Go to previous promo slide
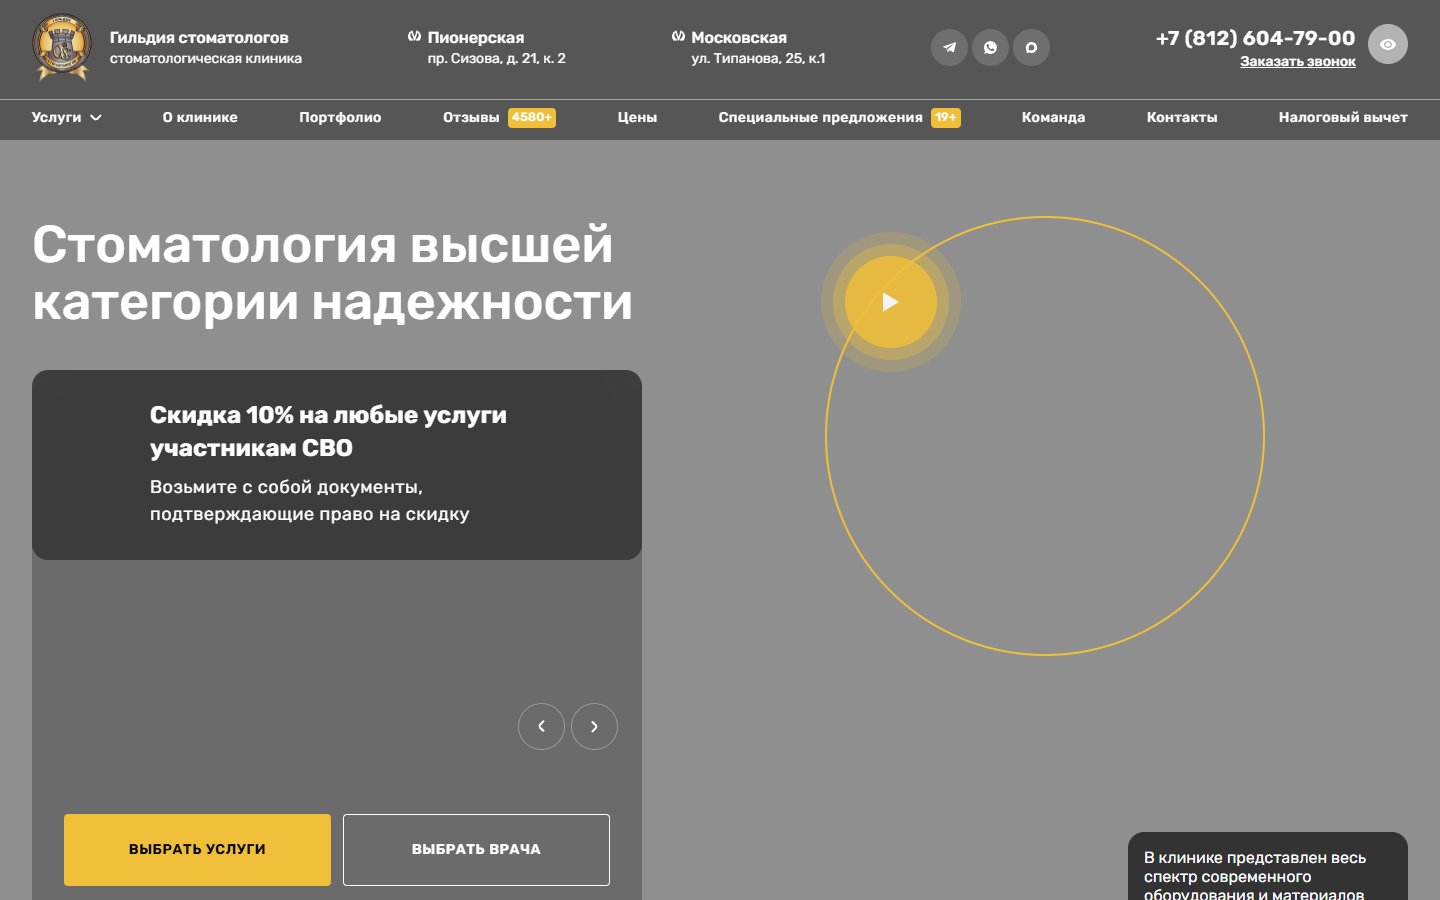The height and width of the screenshot is (900, 1440). [541, 726]
